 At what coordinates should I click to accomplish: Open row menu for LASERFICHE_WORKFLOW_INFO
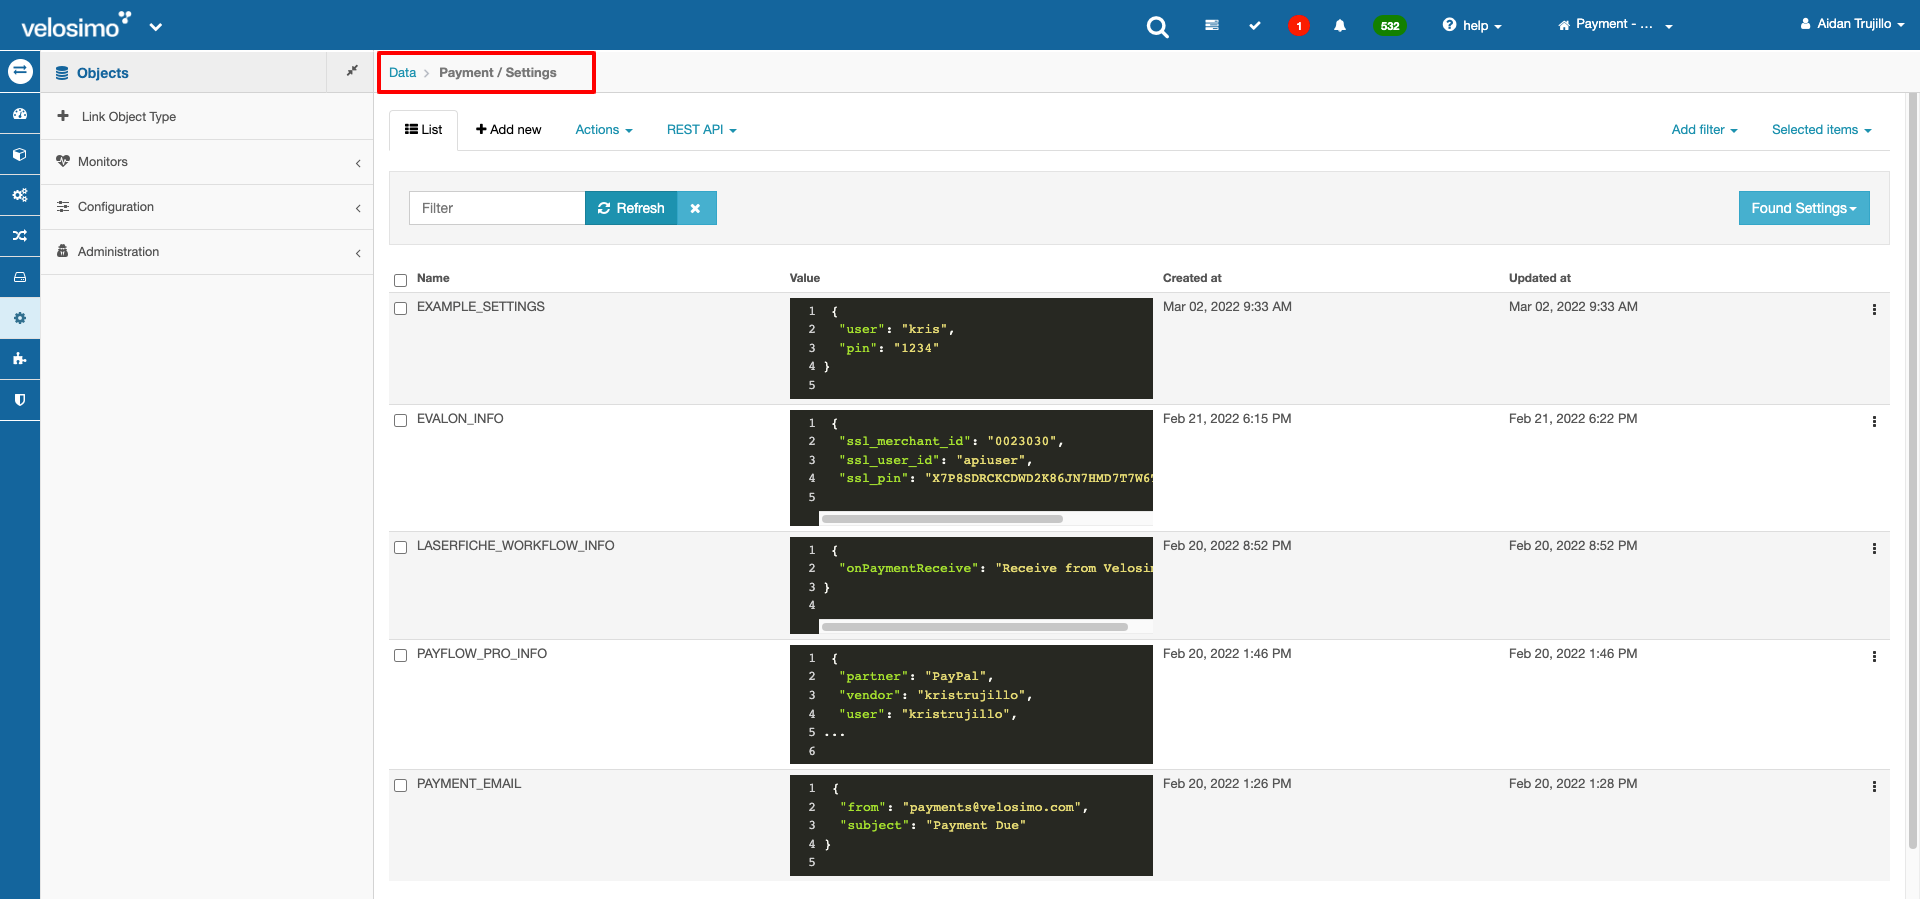[1874, 549]
